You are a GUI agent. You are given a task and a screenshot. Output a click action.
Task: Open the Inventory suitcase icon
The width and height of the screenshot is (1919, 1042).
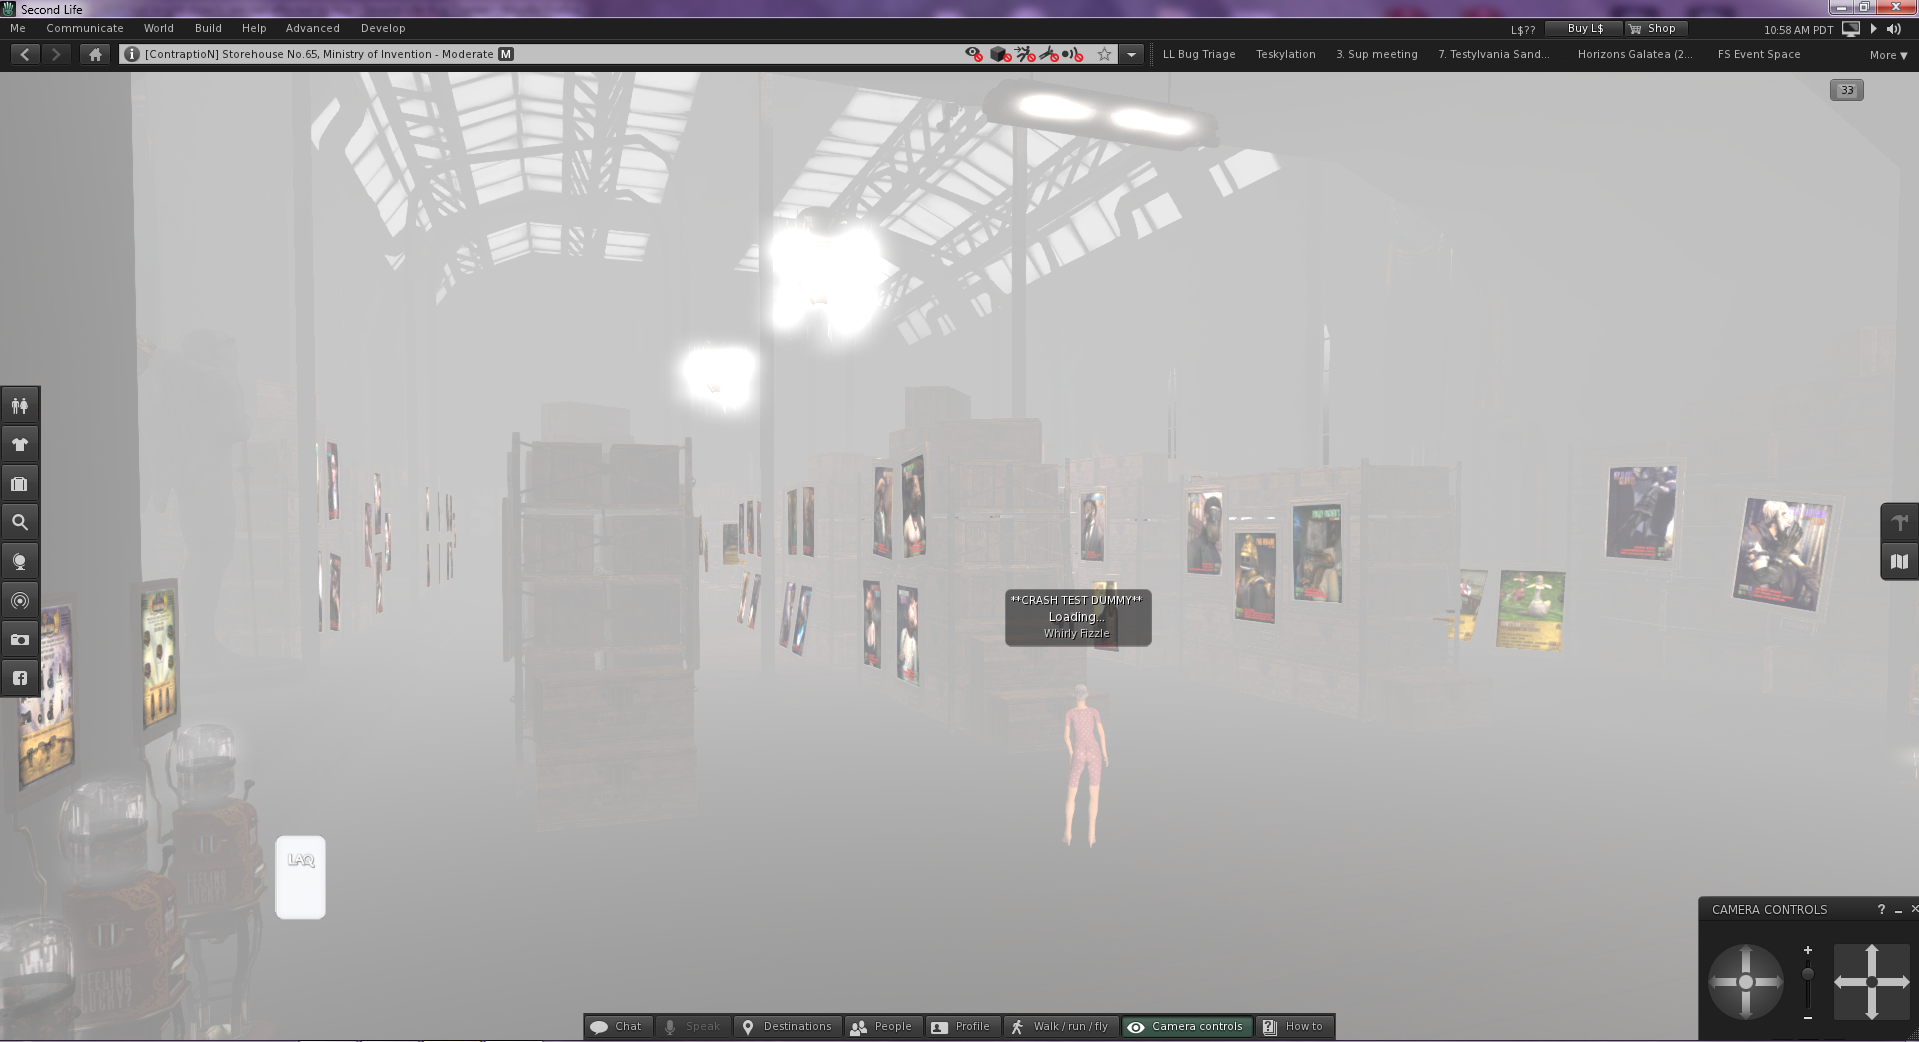click(20, 482)
